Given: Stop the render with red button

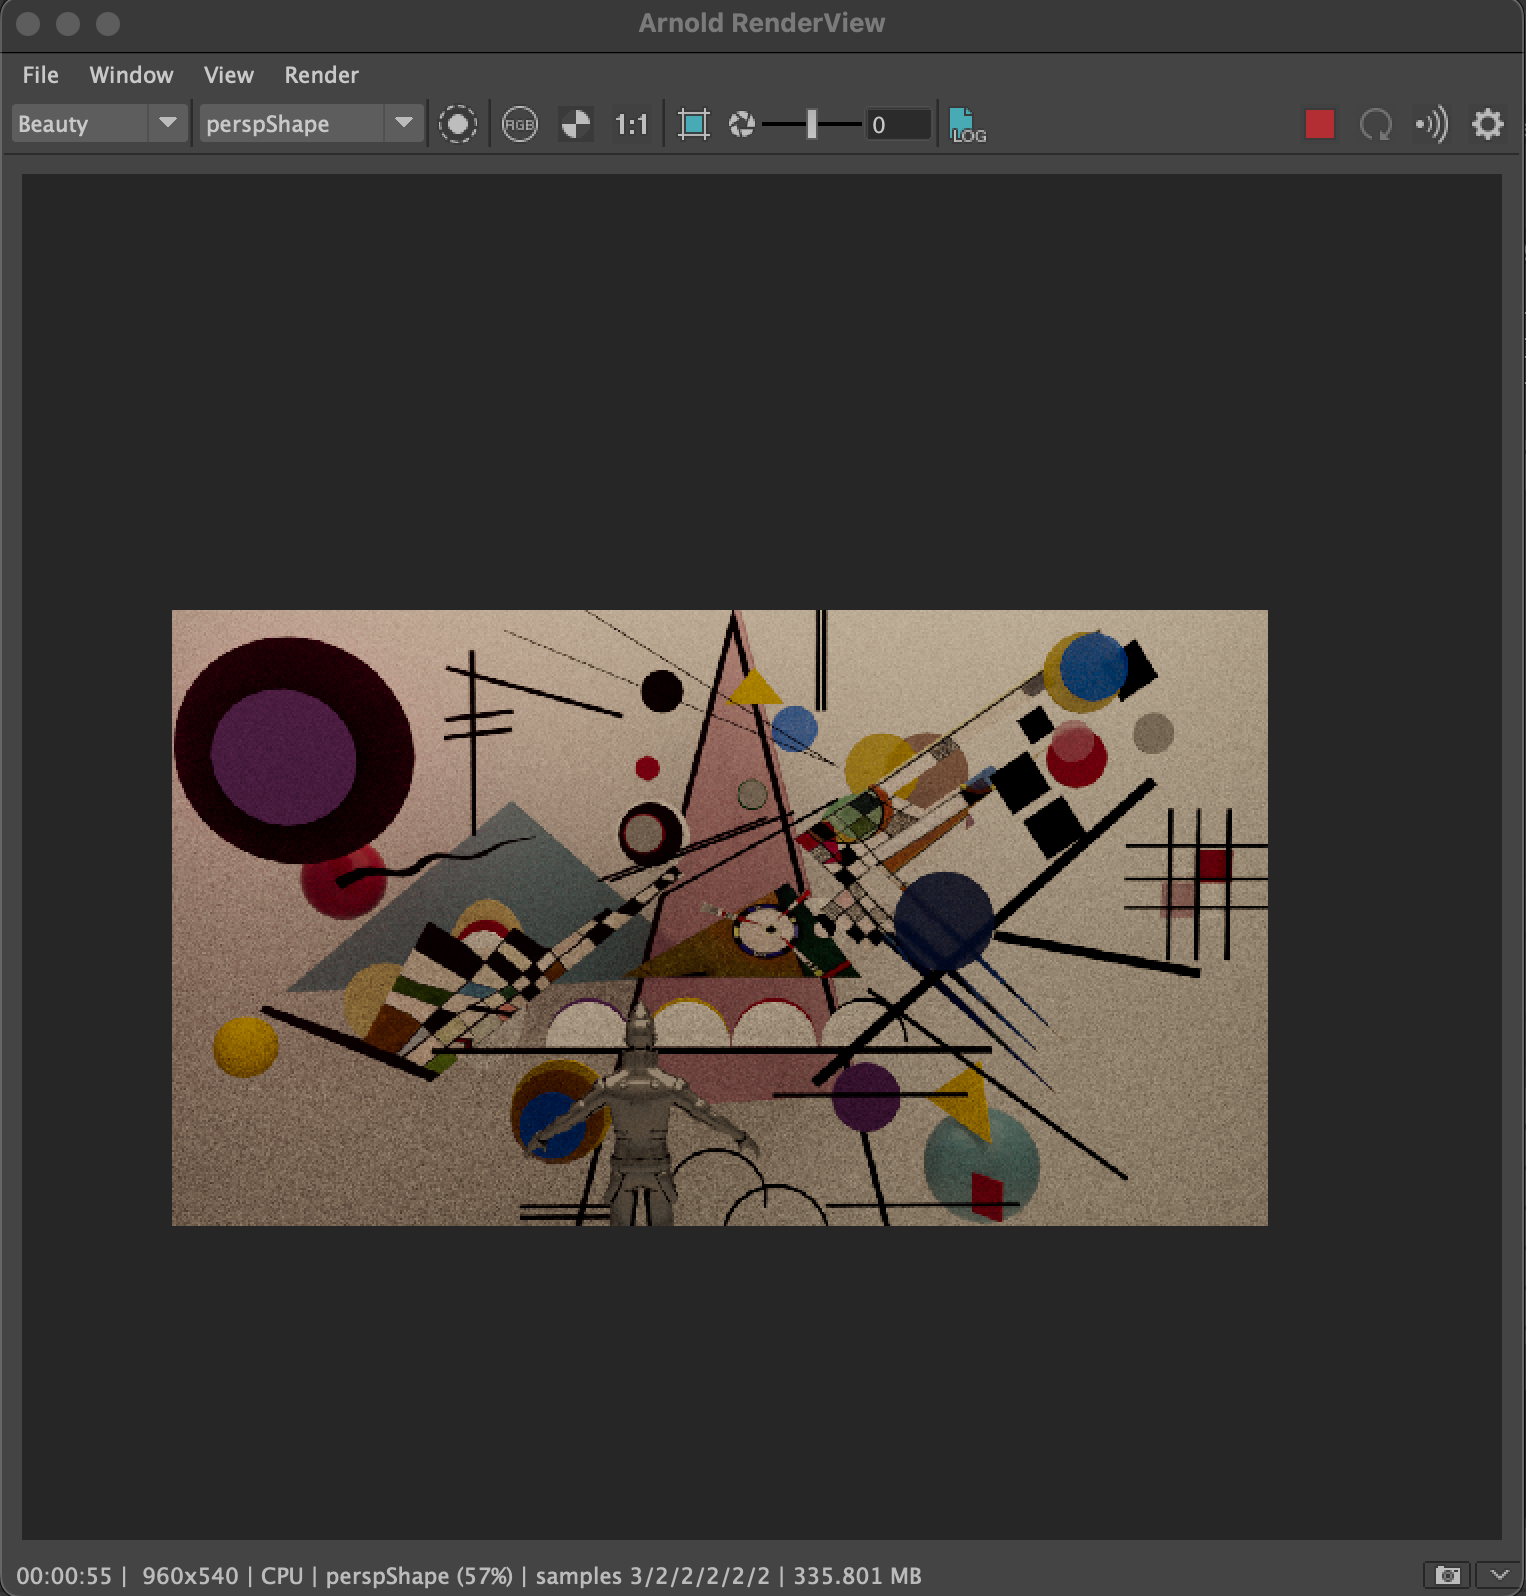Looking at the screenshot, I should pyautogui.click(x=1320, y=124).
